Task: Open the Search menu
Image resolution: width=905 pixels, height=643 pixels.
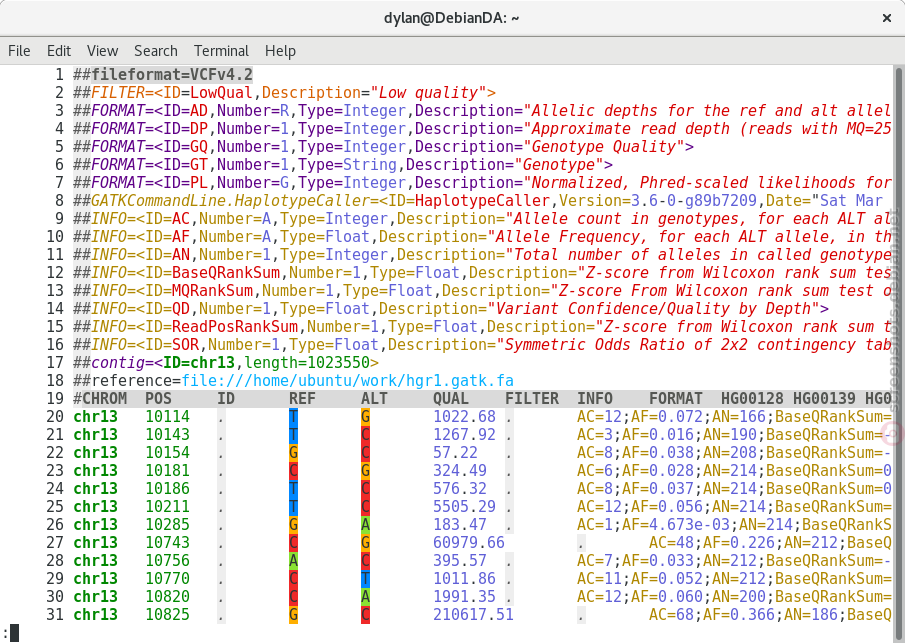Action: point(155,51)
